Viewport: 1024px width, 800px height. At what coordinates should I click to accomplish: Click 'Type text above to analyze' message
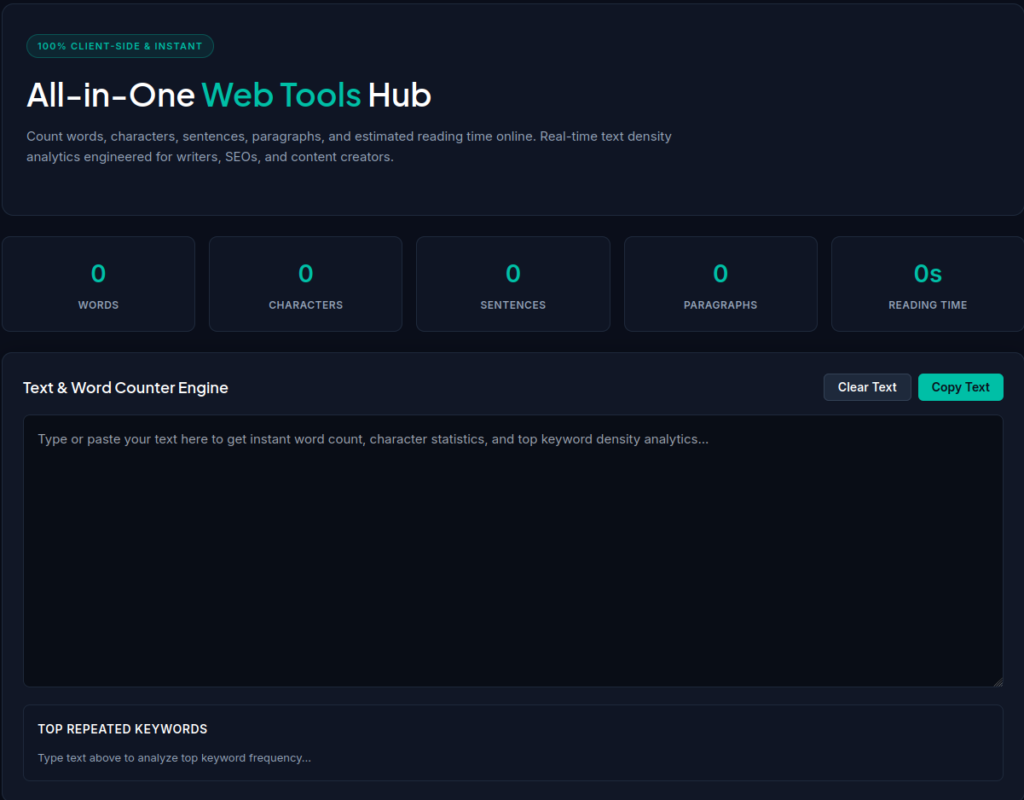(x=174, y=758)
